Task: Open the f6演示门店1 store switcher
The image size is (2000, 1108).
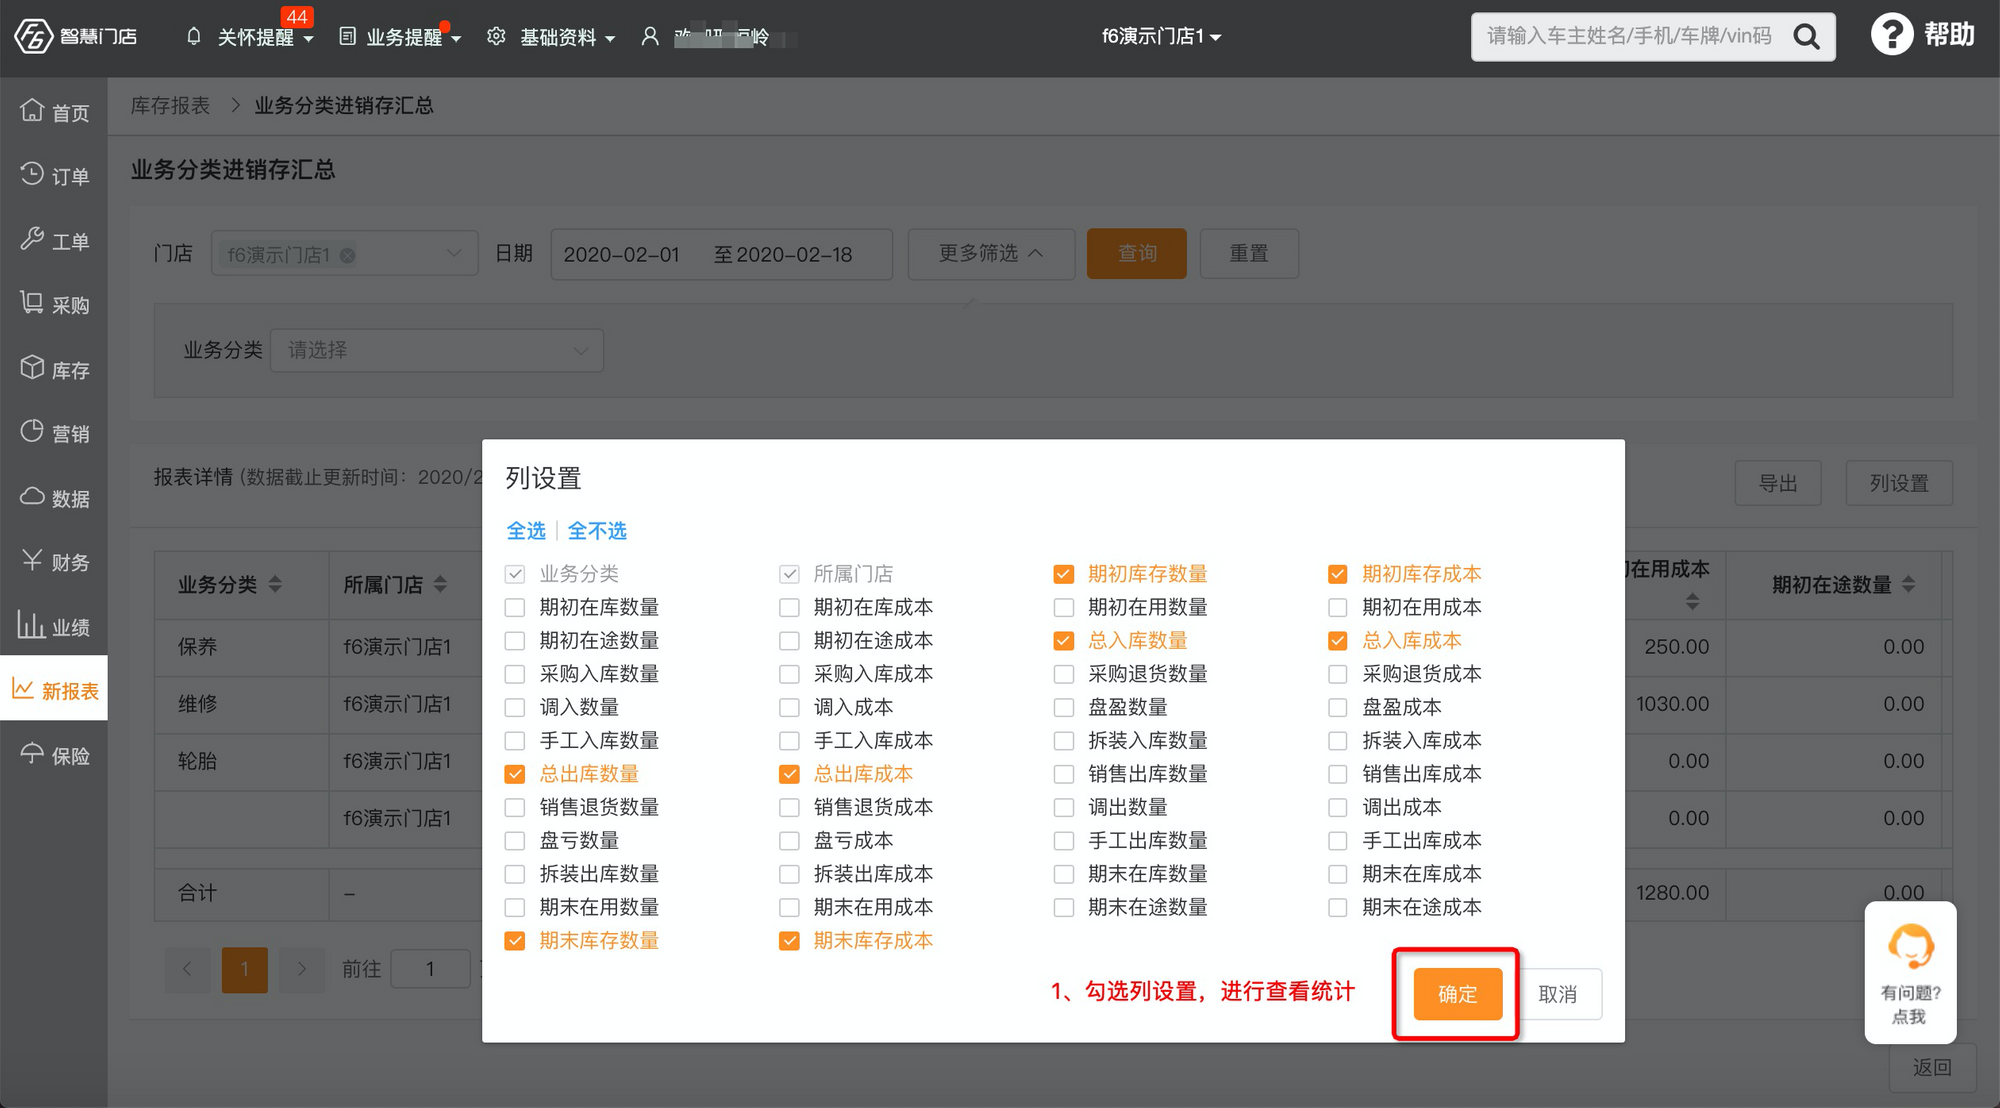Action: click(x=1161, y=37)
